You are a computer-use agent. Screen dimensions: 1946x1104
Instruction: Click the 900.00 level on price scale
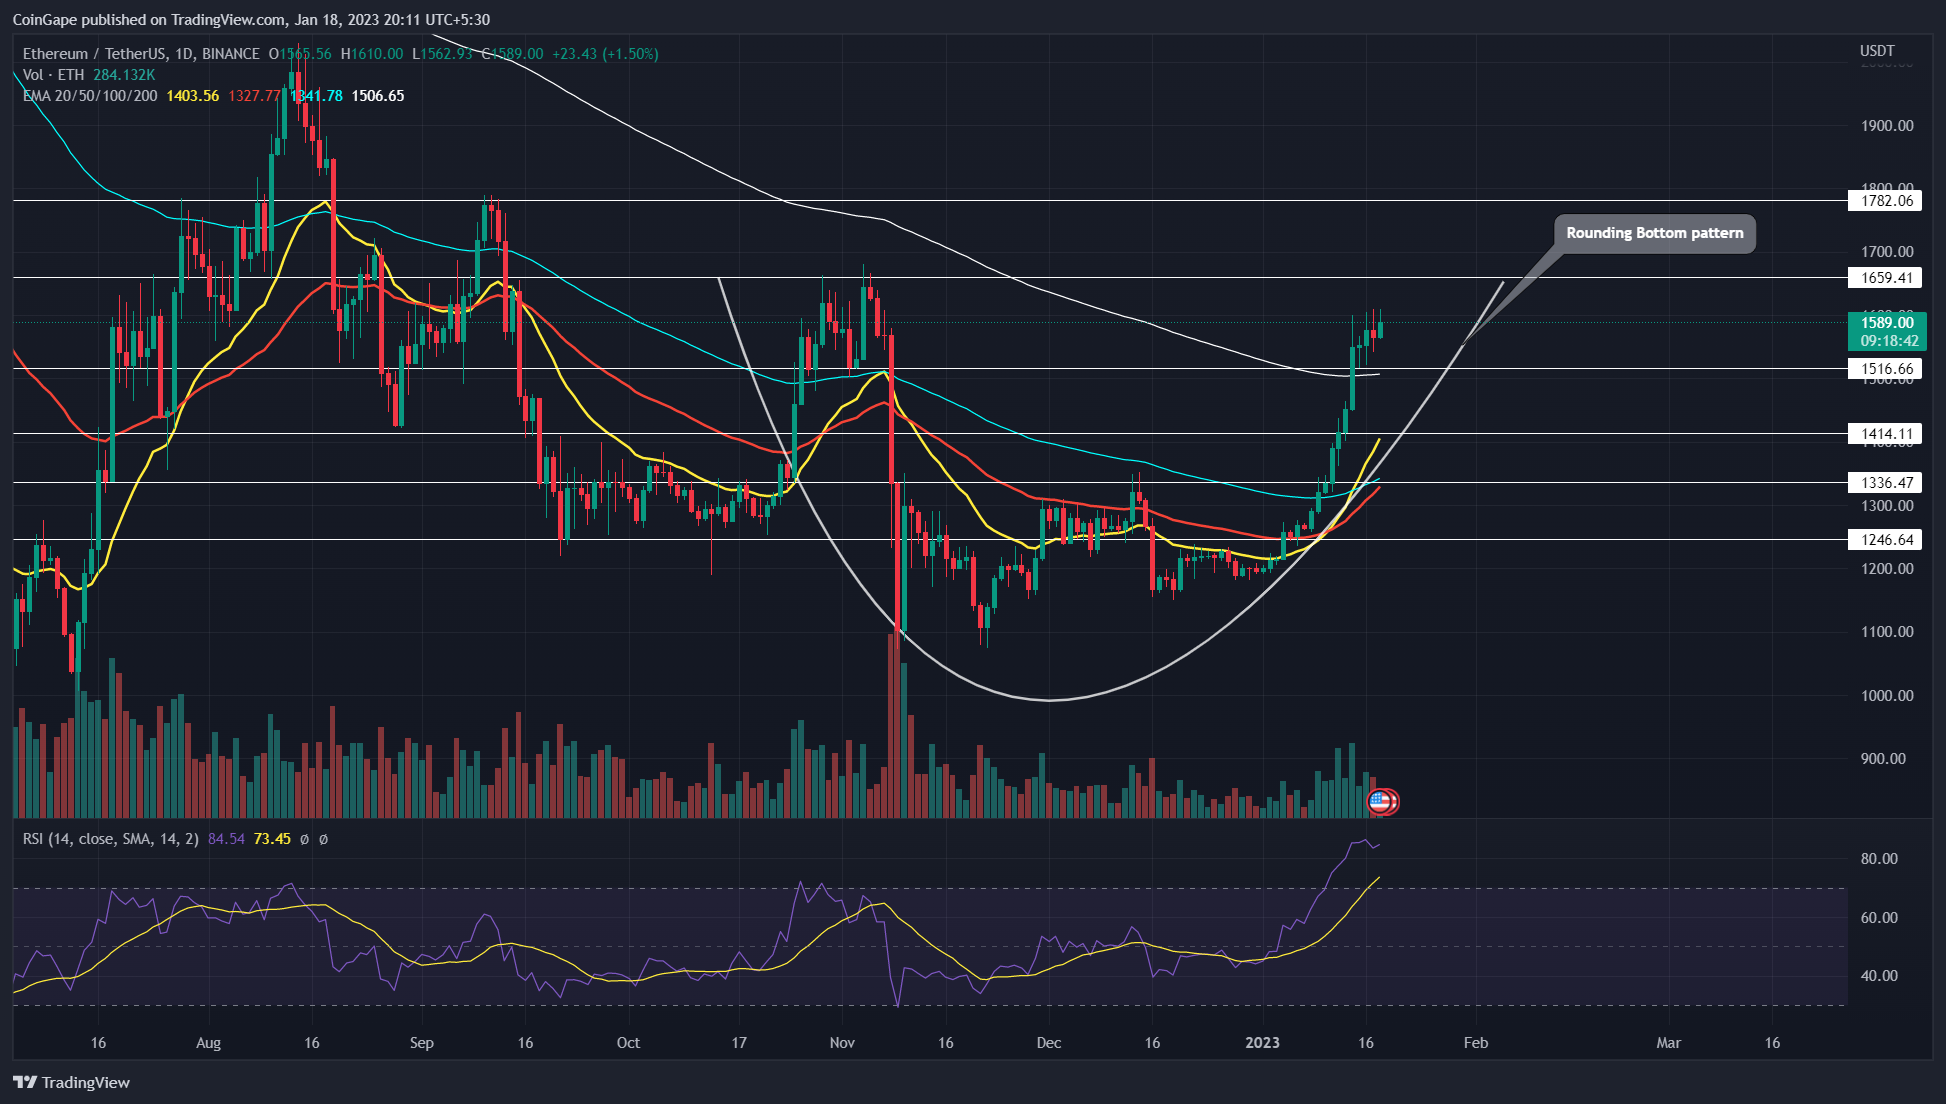pos(1883,759)
